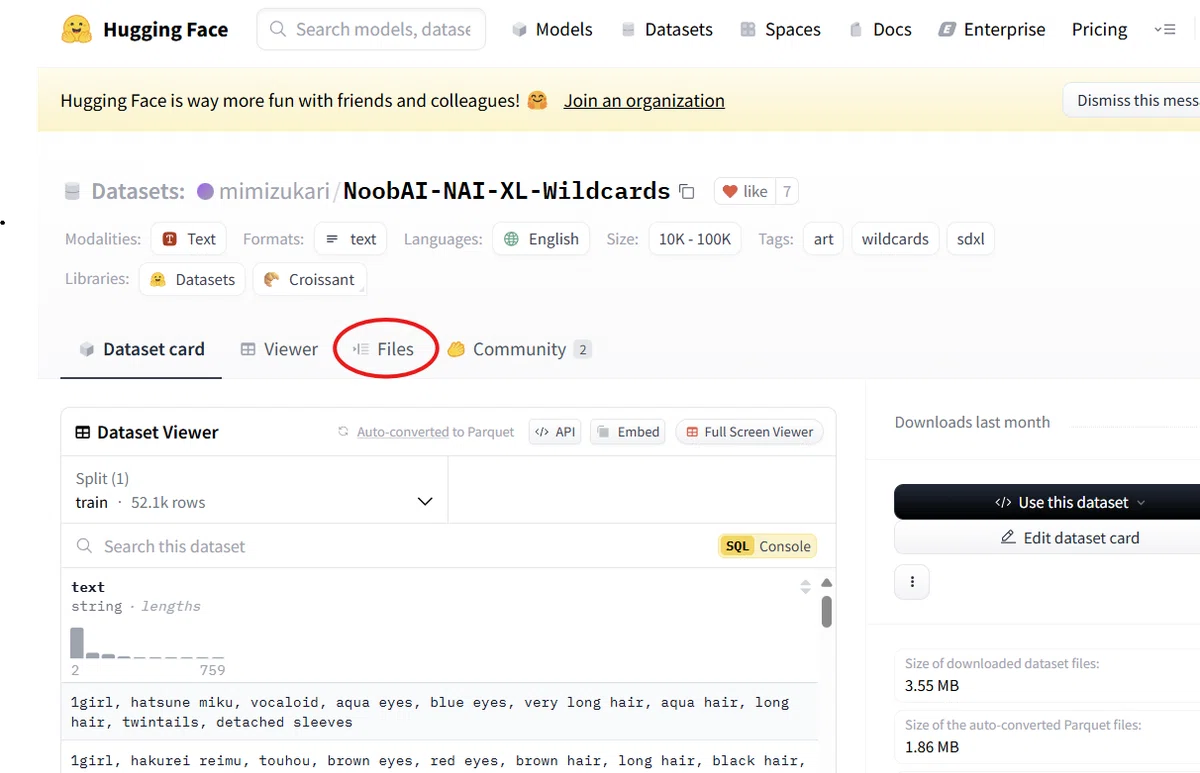Like the NoobAI-NAI-XL-Wildcards dataset
Screen dimensions: 1200x773
coord(745,191)
